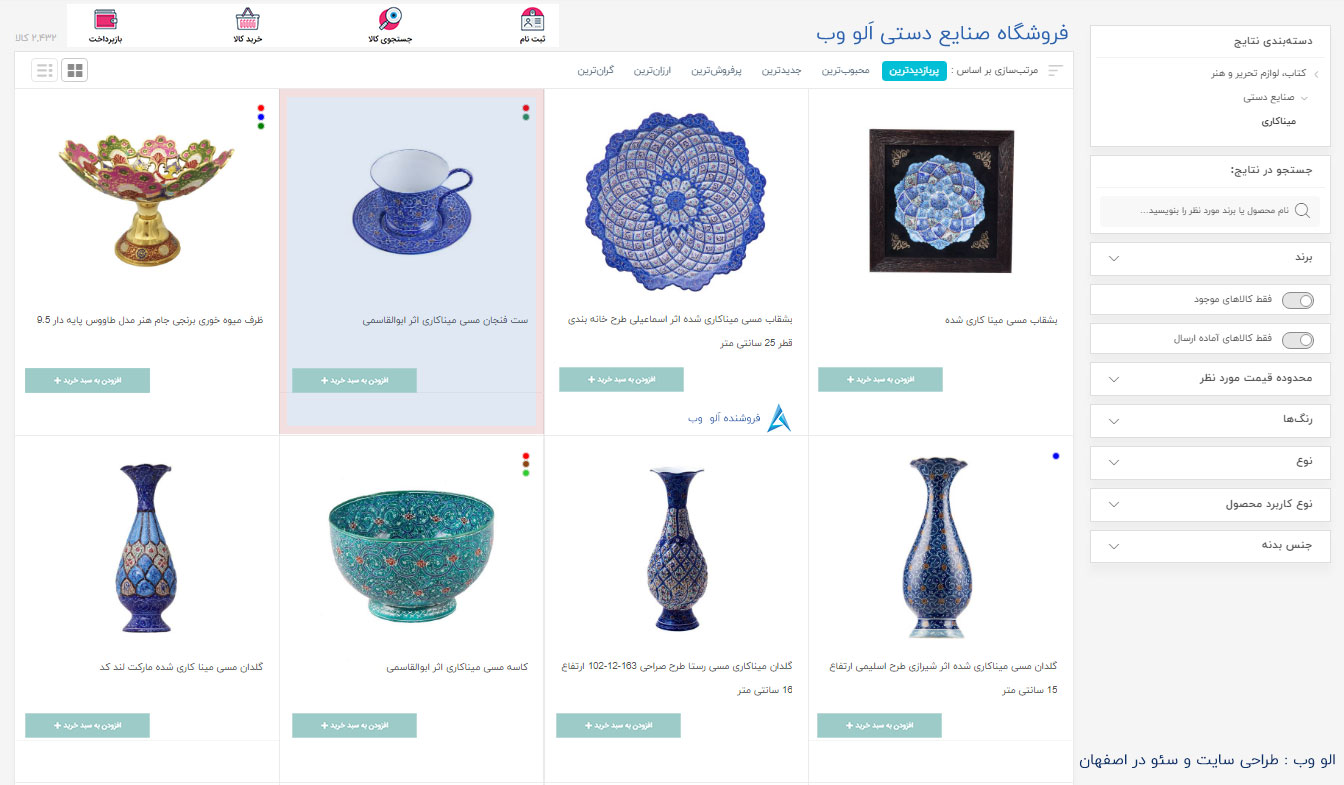The image size is (1344, 785).
Task: Toggle فقط کالاهای موجود switch
Action: [1298, 300]
